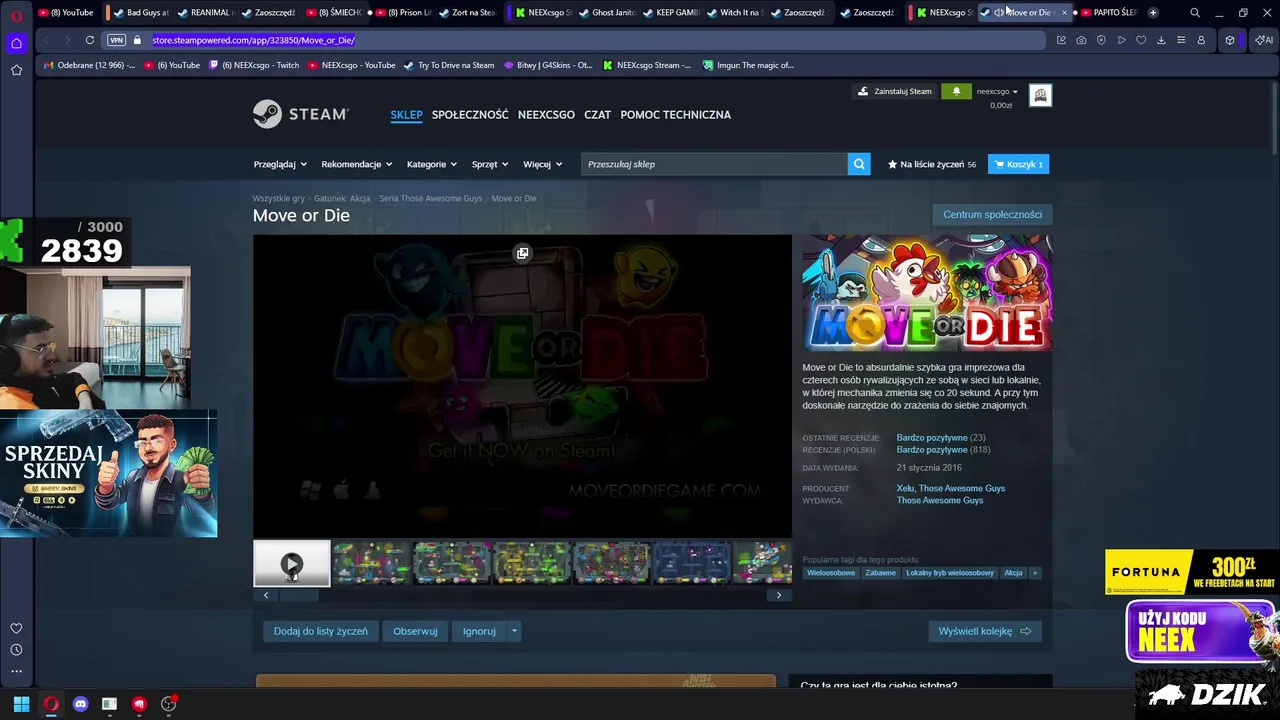Click Move or Die capsule header image
This screenshot has width=1280, height=720.
(927, 293)
